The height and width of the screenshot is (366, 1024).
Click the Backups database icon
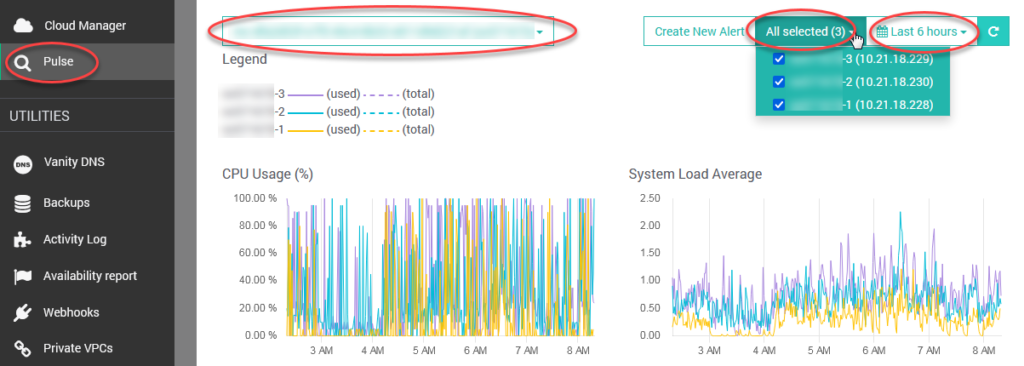(23, 204)
